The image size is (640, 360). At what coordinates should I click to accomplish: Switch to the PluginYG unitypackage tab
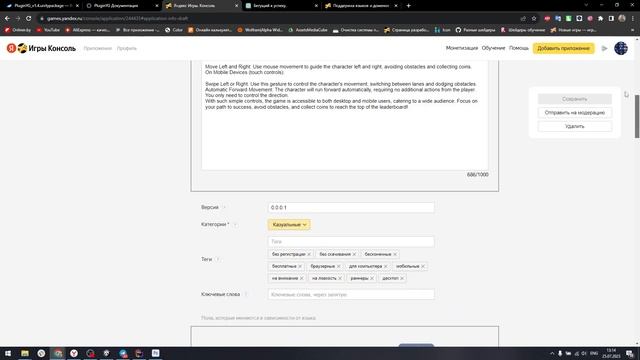[x=42, y=6]
